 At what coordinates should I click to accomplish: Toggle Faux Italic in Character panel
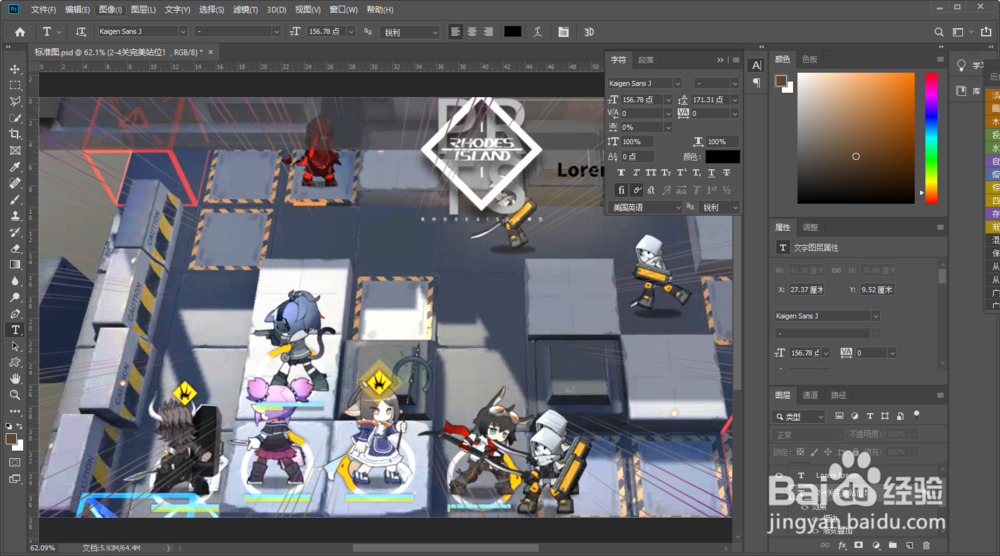point(636,173)
